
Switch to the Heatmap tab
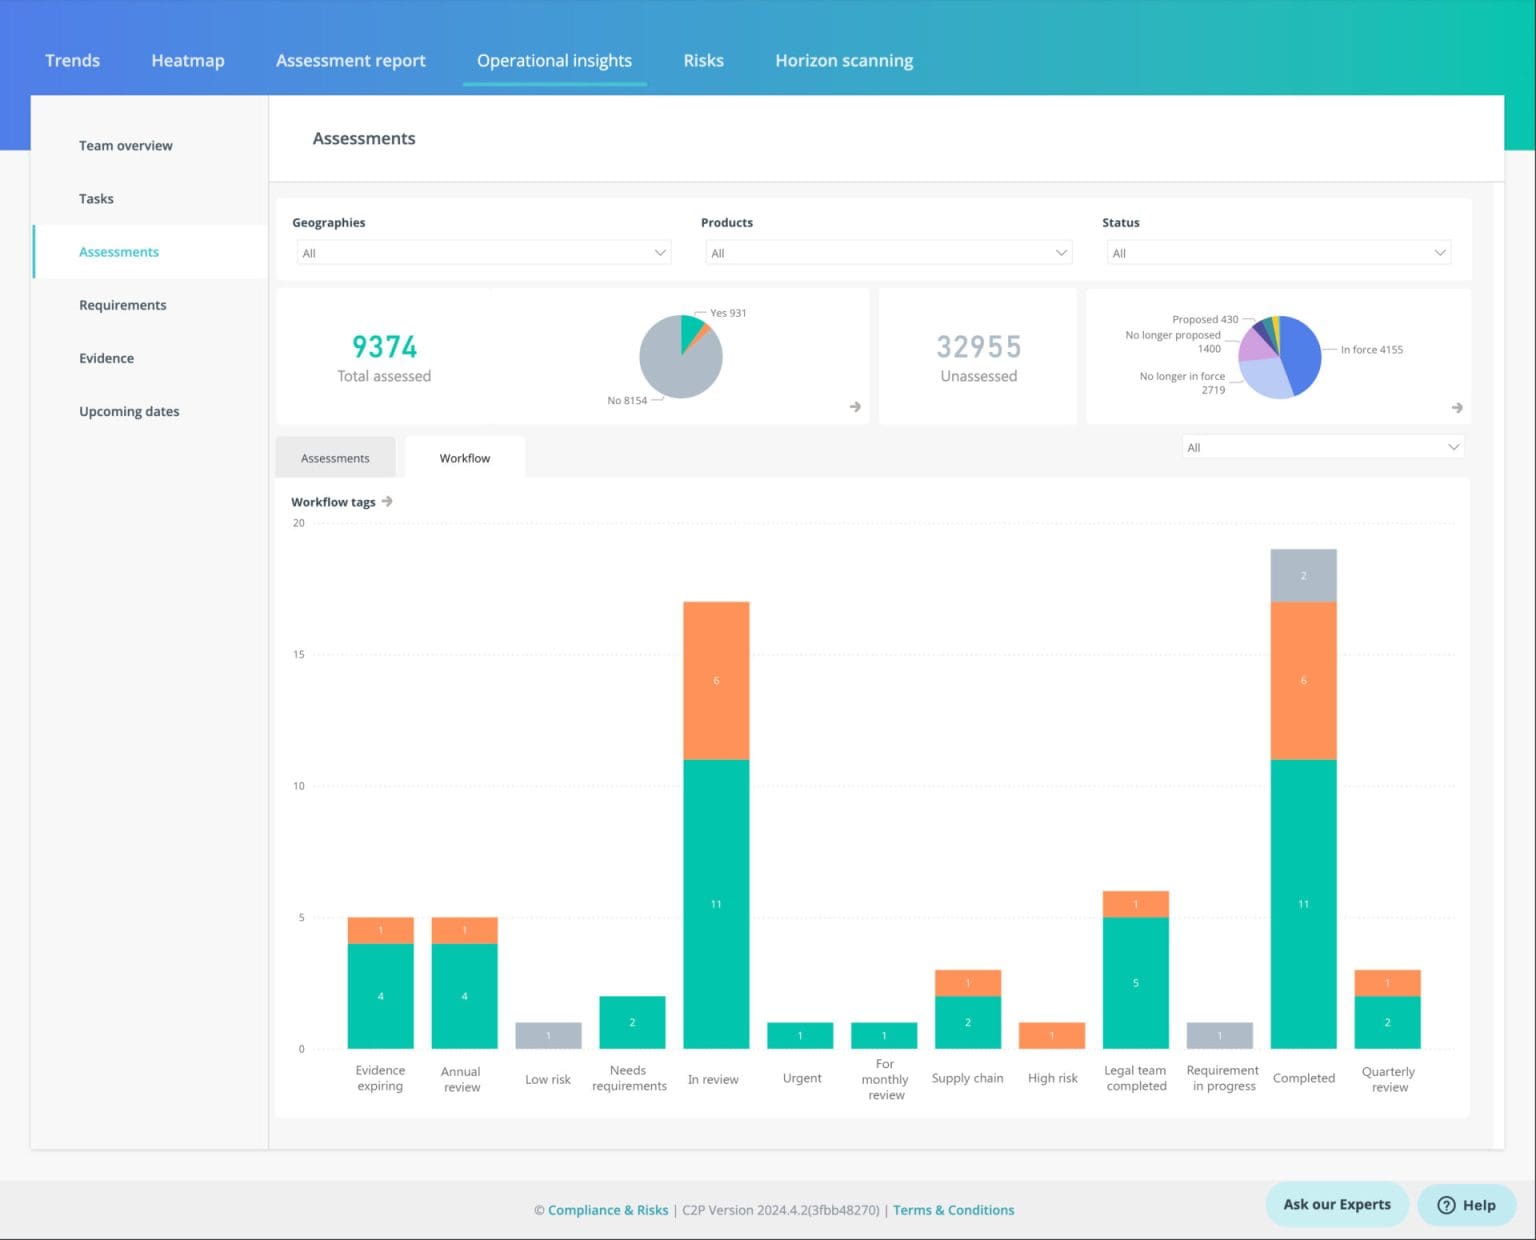(188, 60)
